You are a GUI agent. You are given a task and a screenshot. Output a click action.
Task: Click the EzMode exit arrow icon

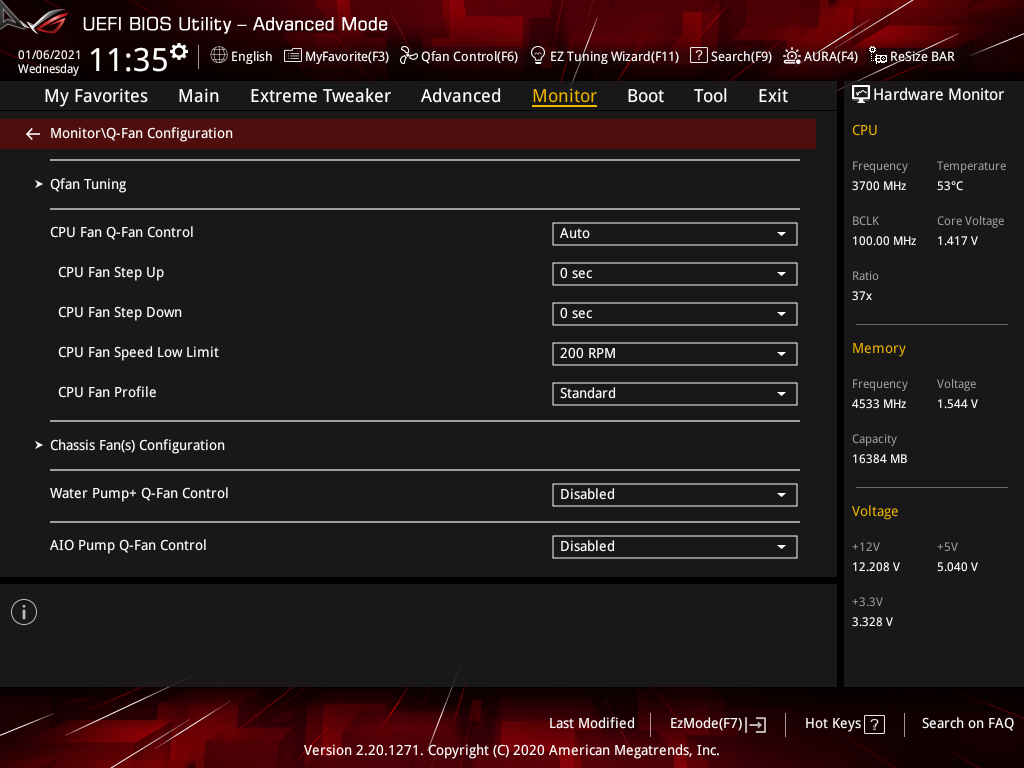(758, 724)
